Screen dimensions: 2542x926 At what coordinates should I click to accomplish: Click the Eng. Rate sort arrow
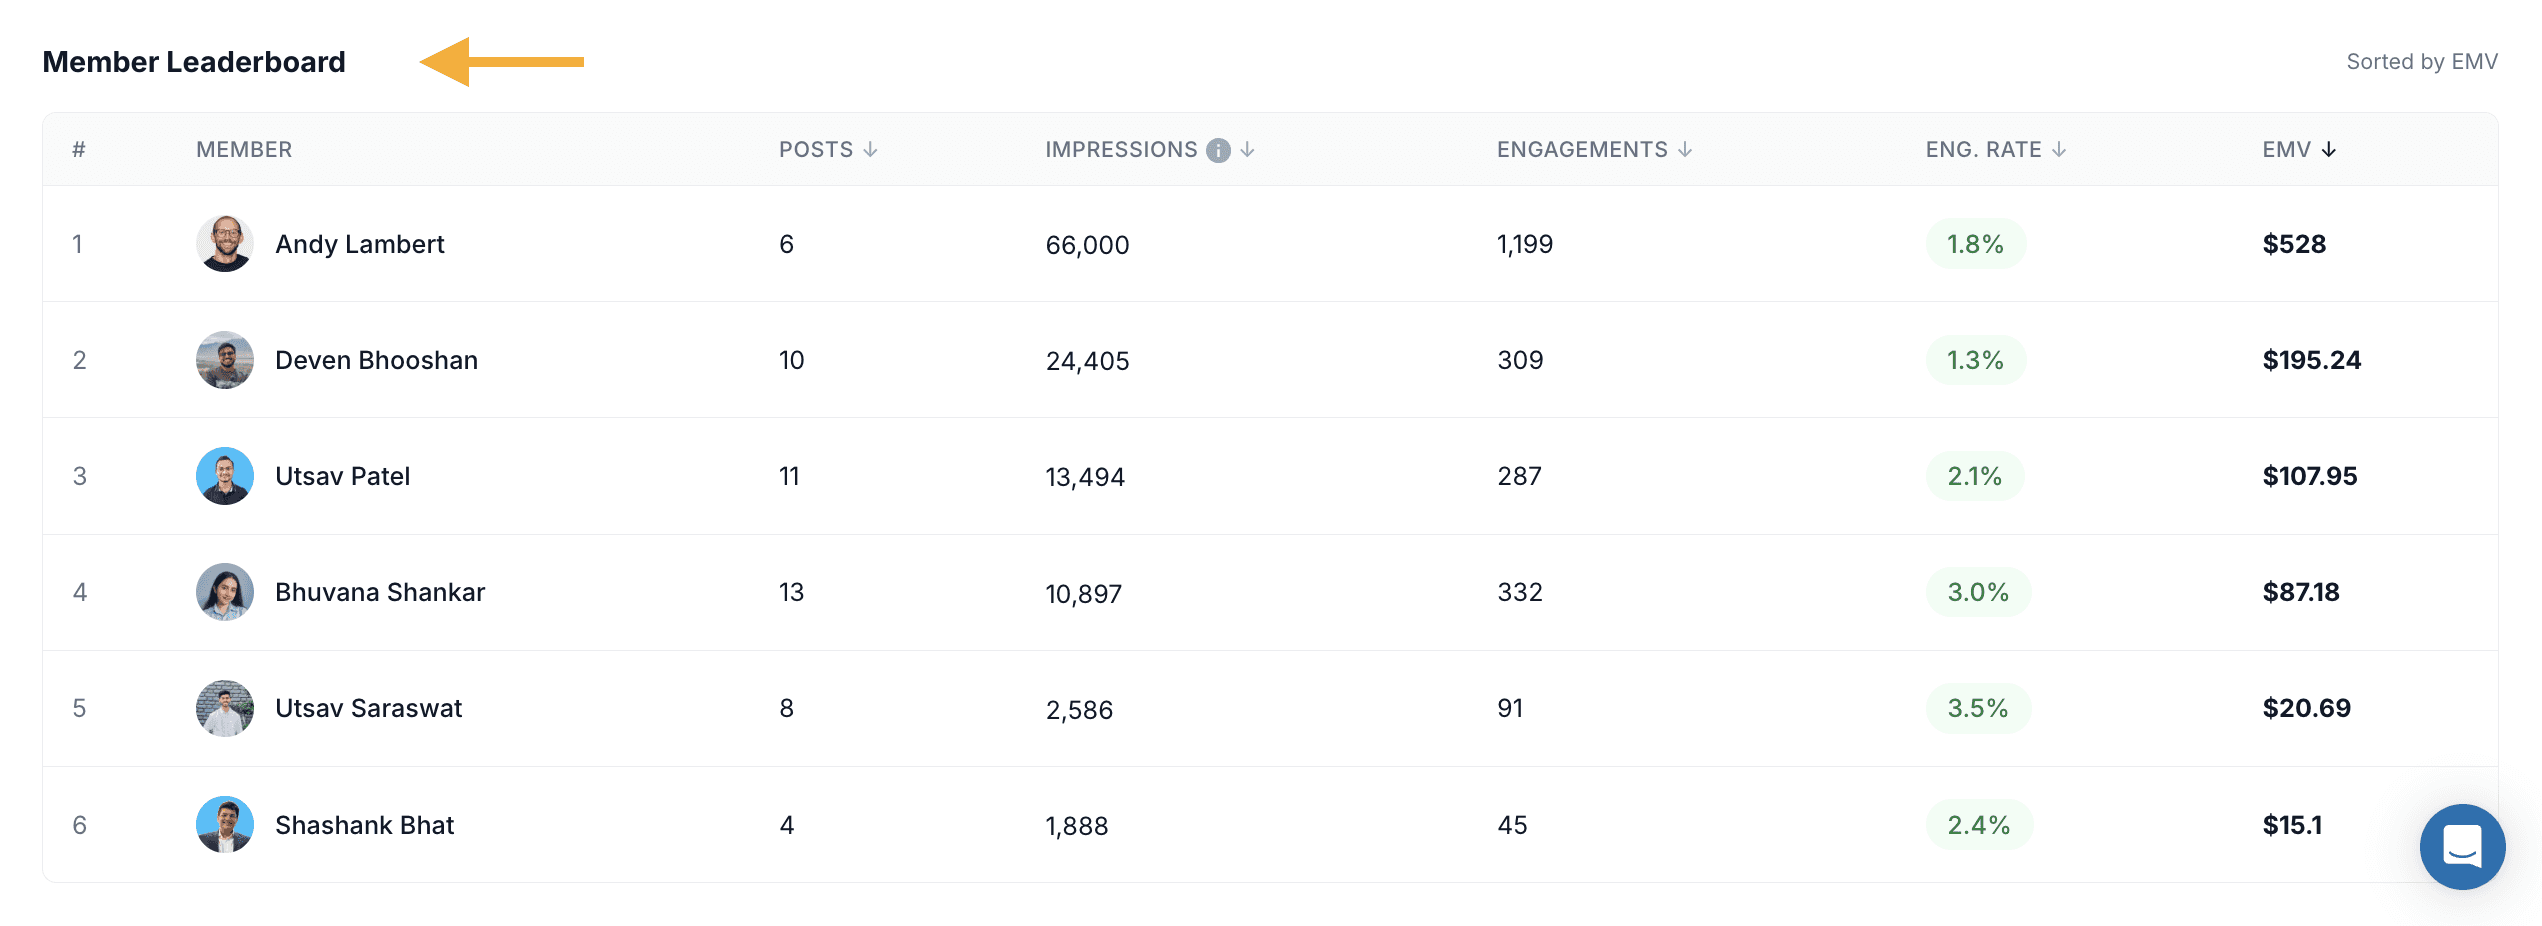click(x=2059, y=149)
